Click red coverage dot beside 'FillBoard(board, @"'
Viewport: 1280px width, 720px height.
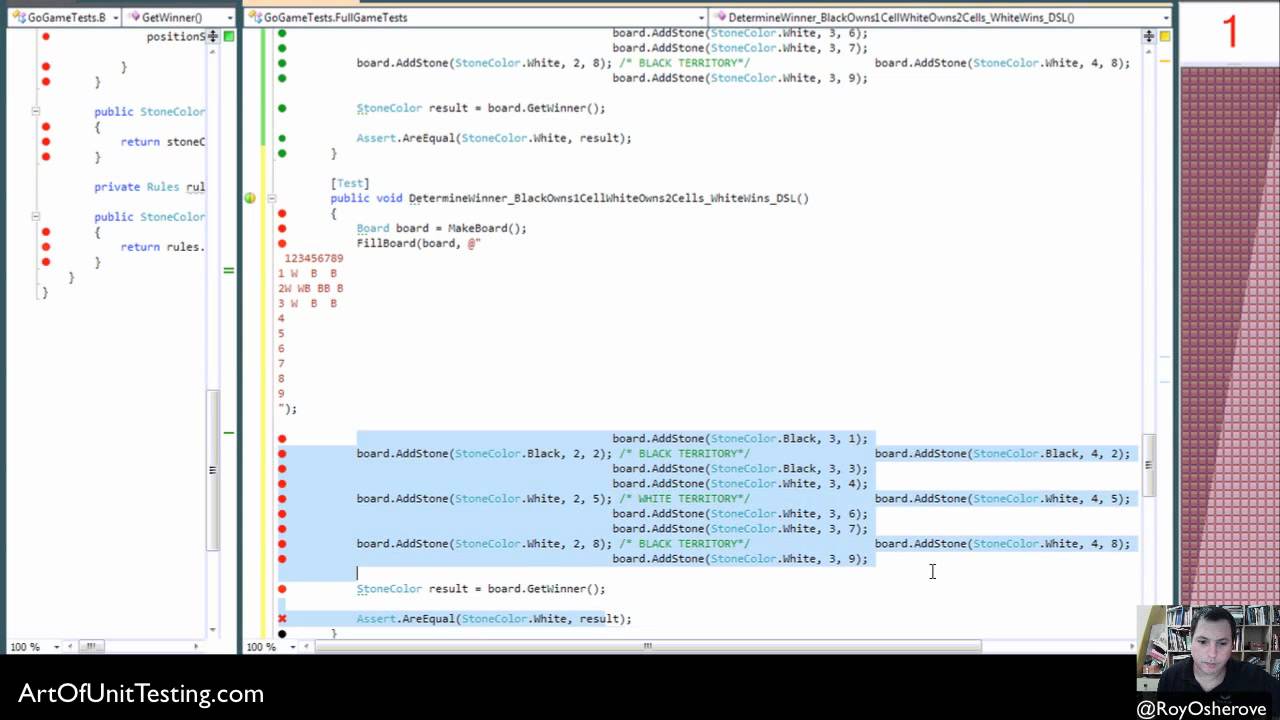coord(282,243)
